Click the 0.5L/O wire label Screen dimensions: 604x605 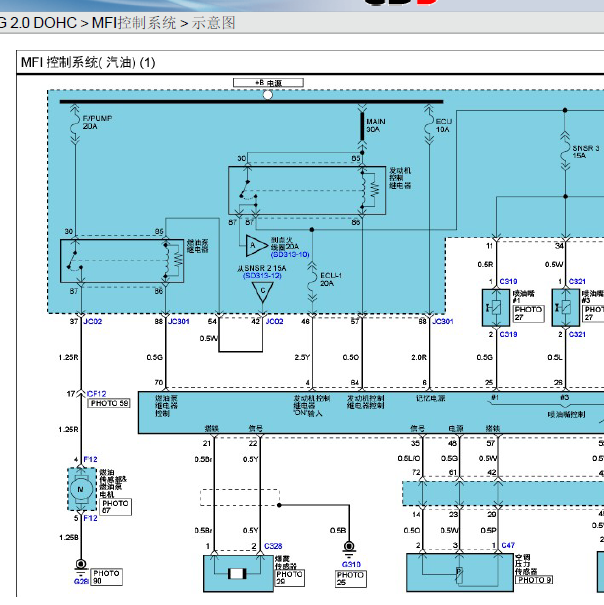coord(409,458)
